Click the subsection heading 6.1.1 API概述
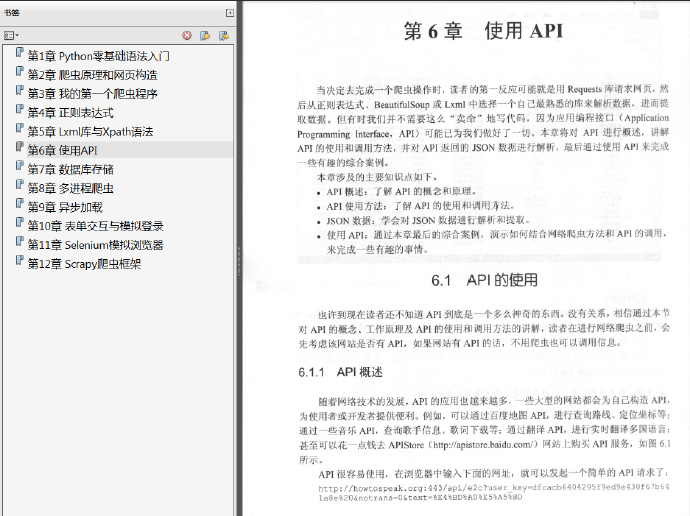The width and height of the screenshot is (690, 516). [x=340, y=372]
